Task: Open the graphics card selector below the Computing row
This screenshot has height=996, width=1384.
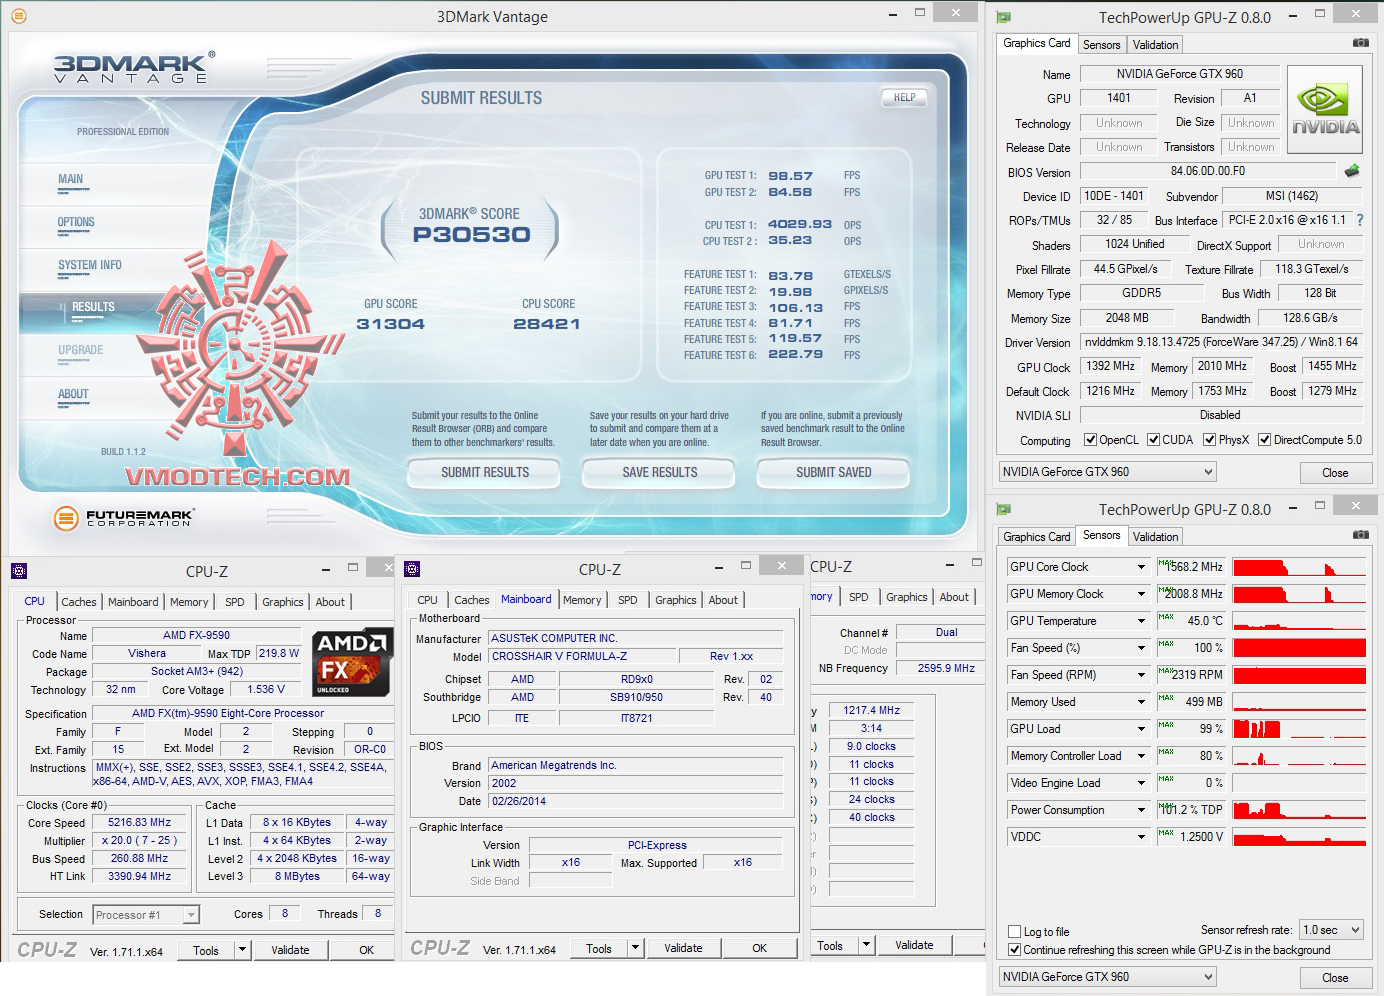Action: pyautogui.click(x=1107, y=472)
